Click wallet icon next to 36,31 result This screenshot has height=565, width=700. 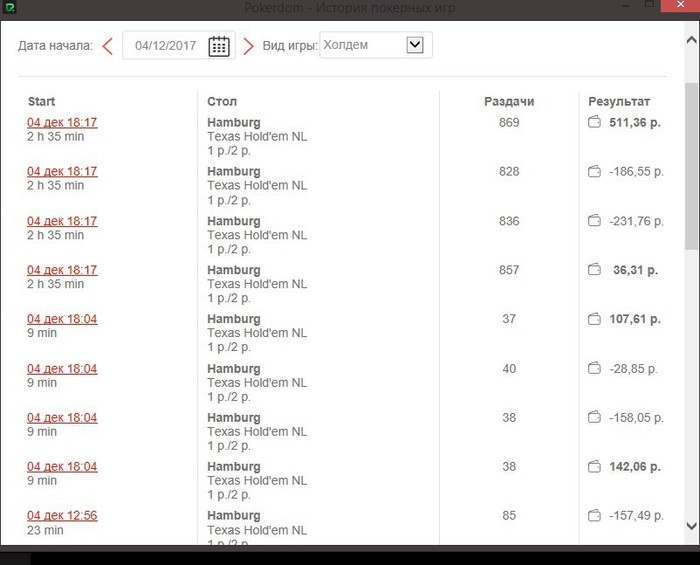tap(594, 270)
